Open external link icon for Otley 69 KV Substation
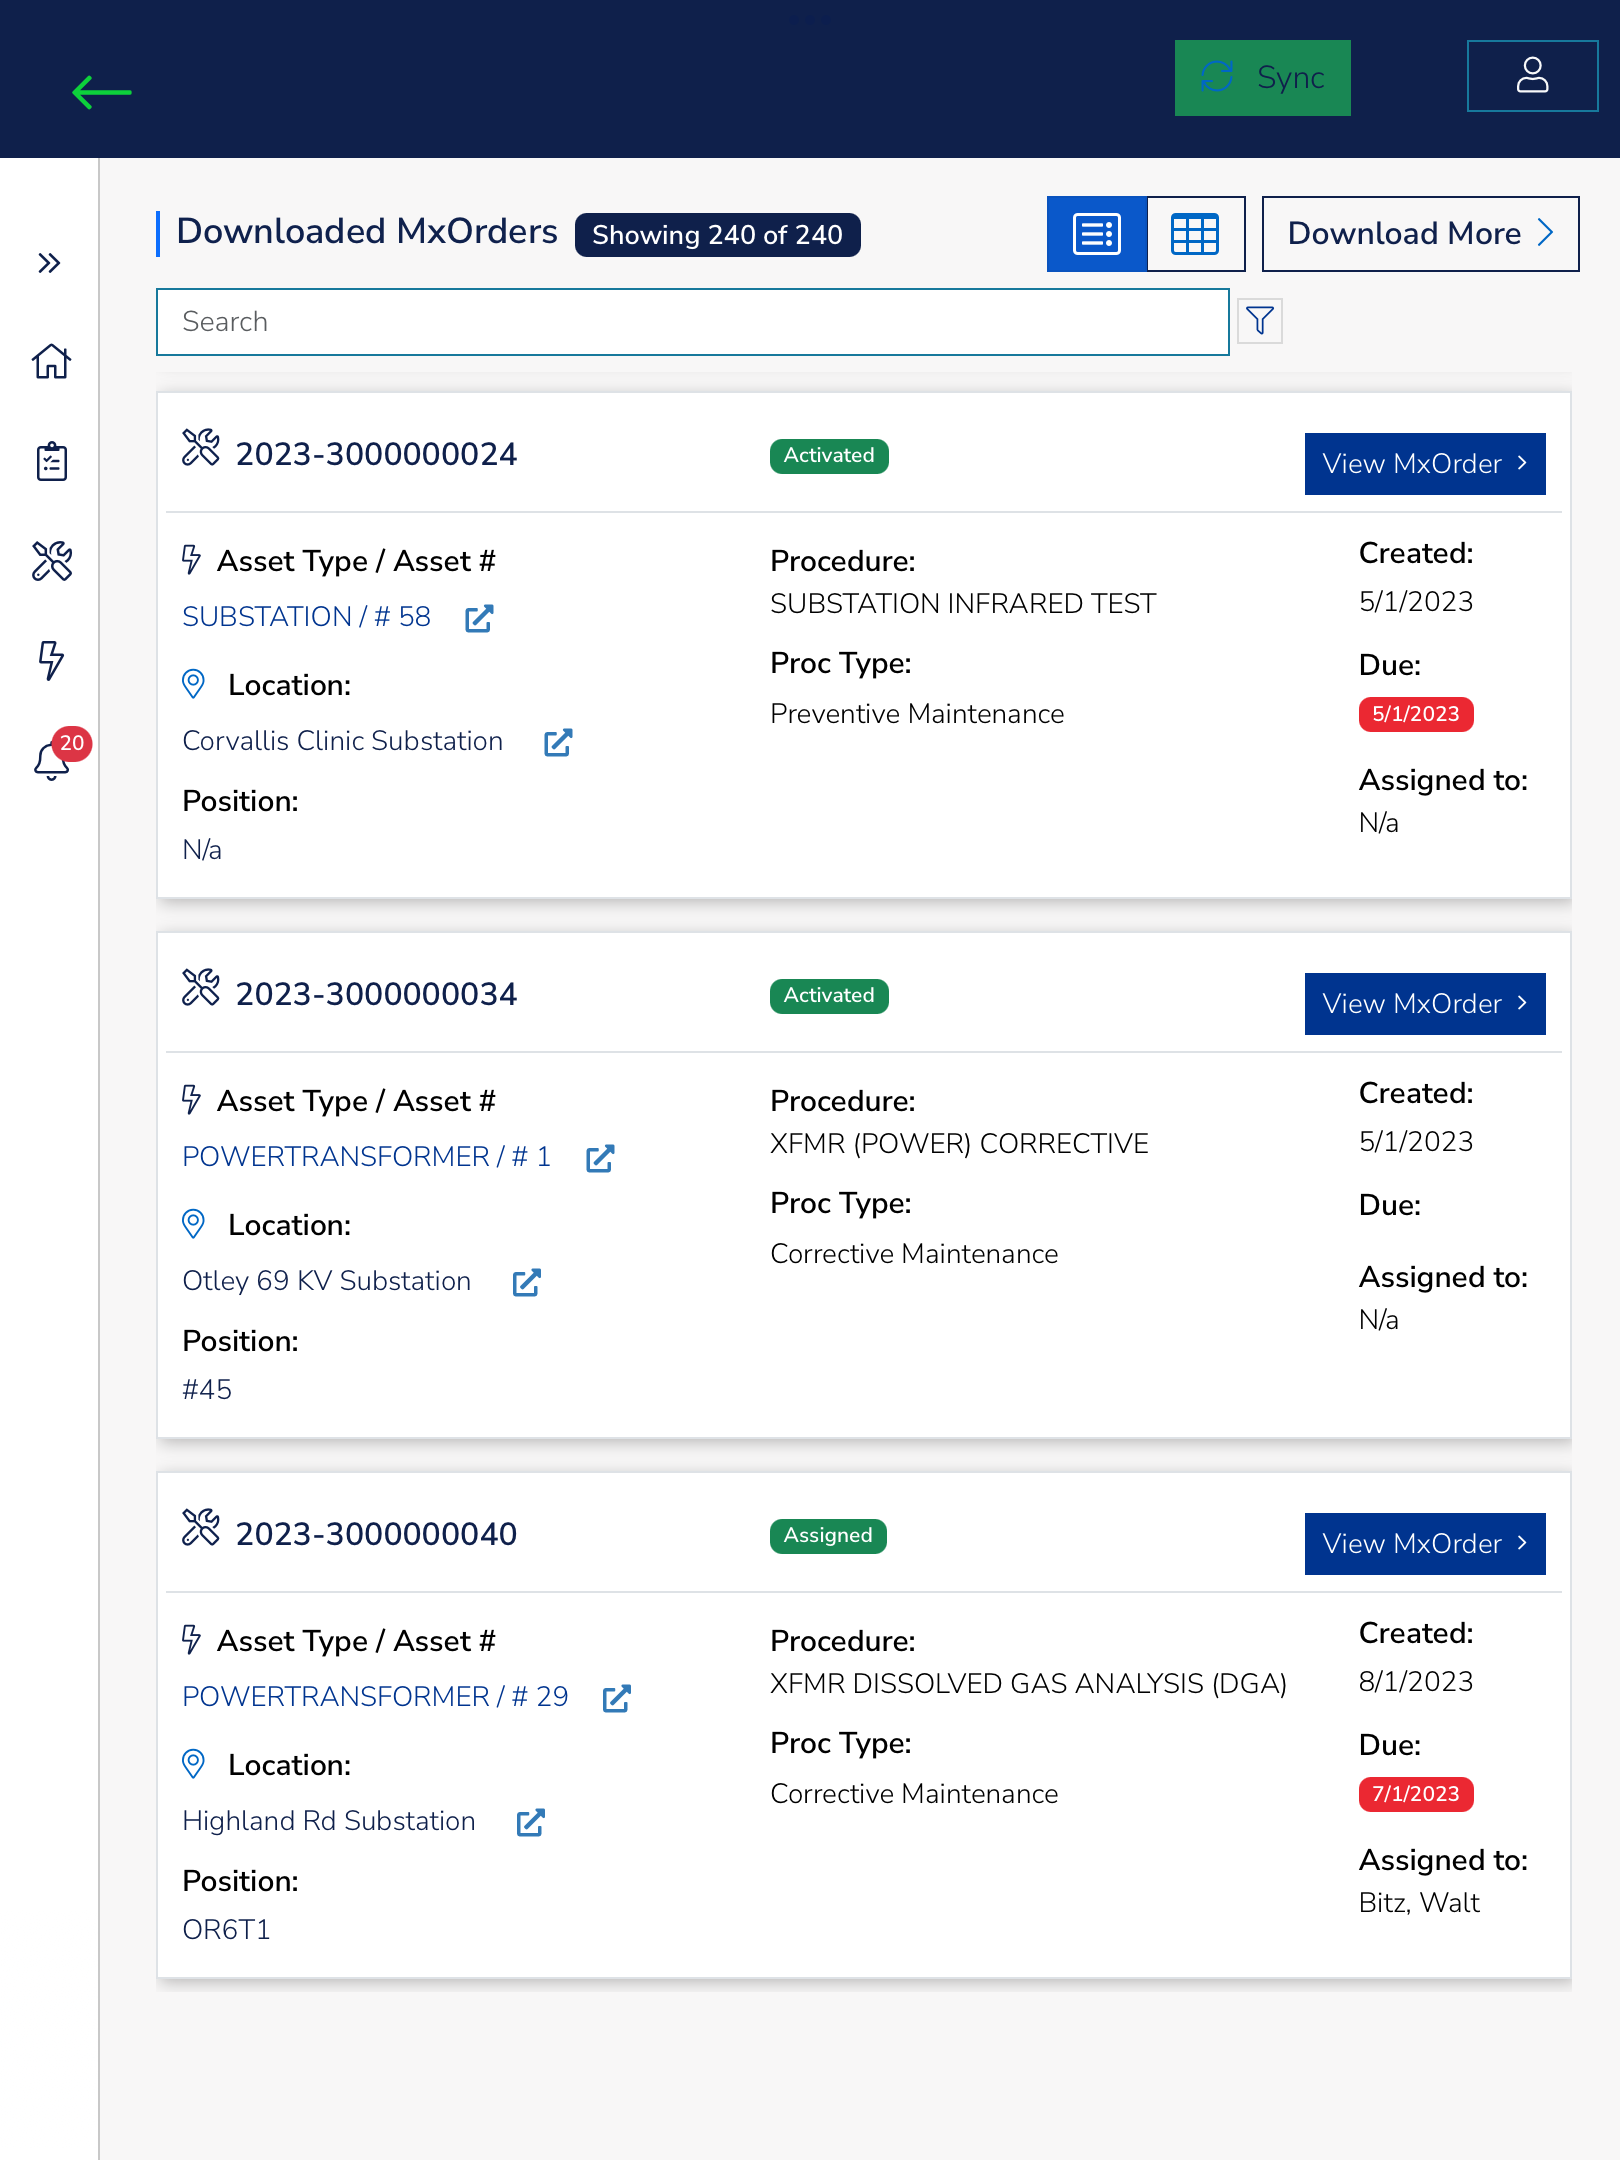 [x=526, y=1283]
